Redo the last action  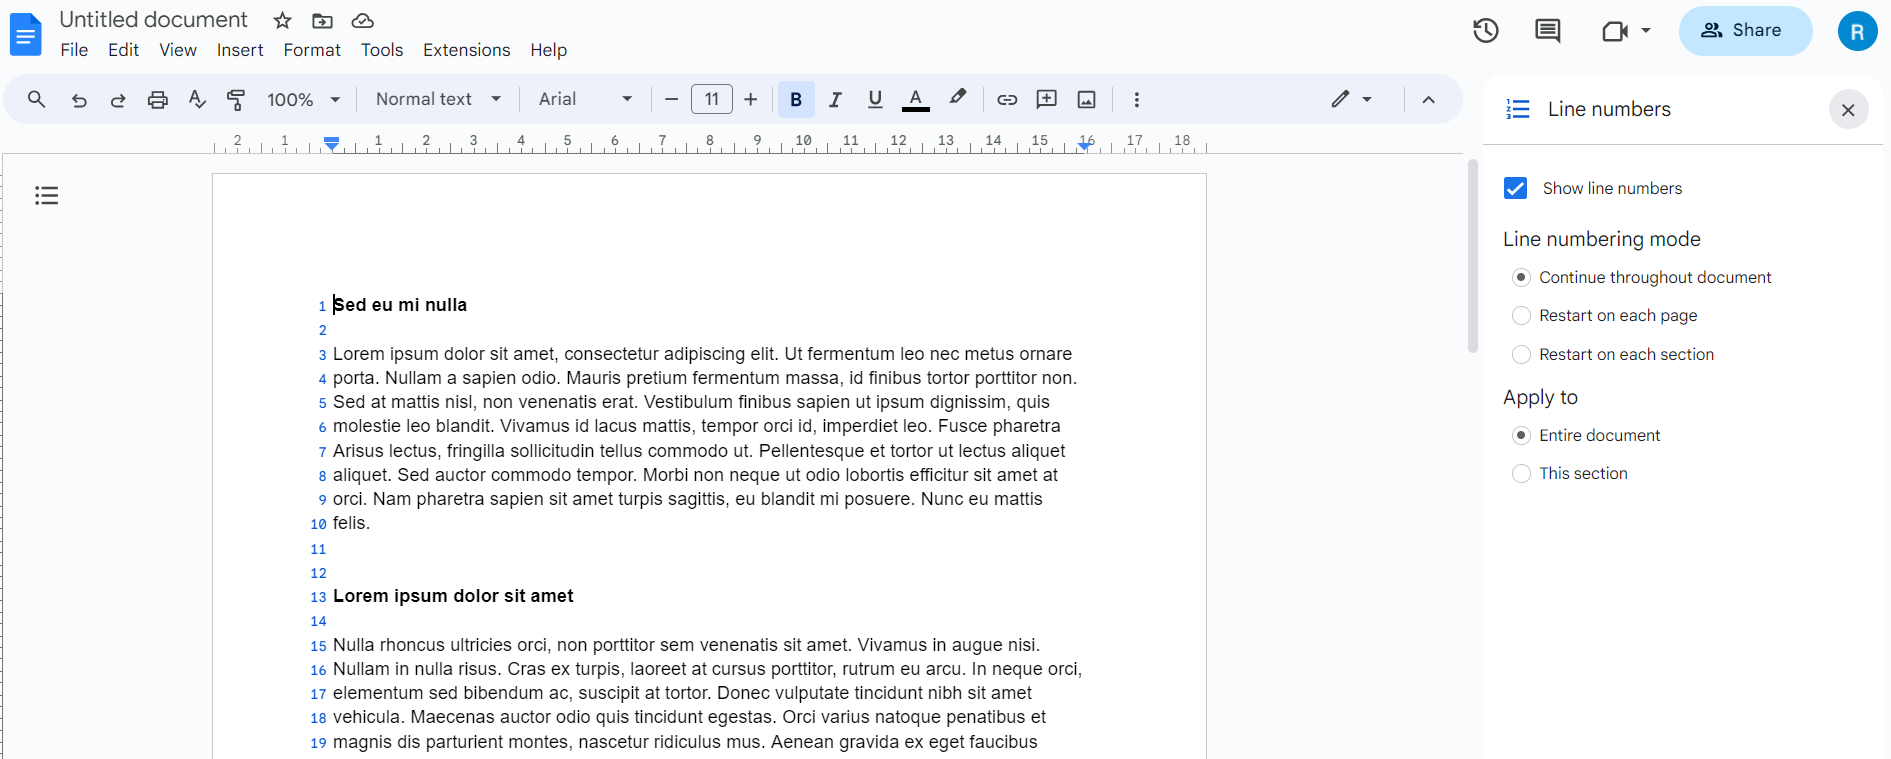tap(118, 99)
